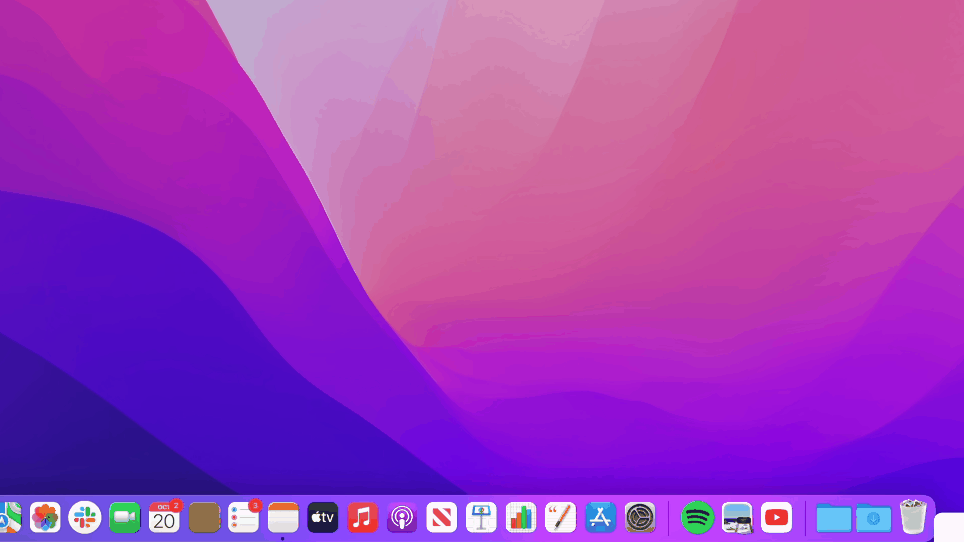This screenshot has width=964, height=542.
Task: Start FaceTime from the Dock
Action: (125, 517)
